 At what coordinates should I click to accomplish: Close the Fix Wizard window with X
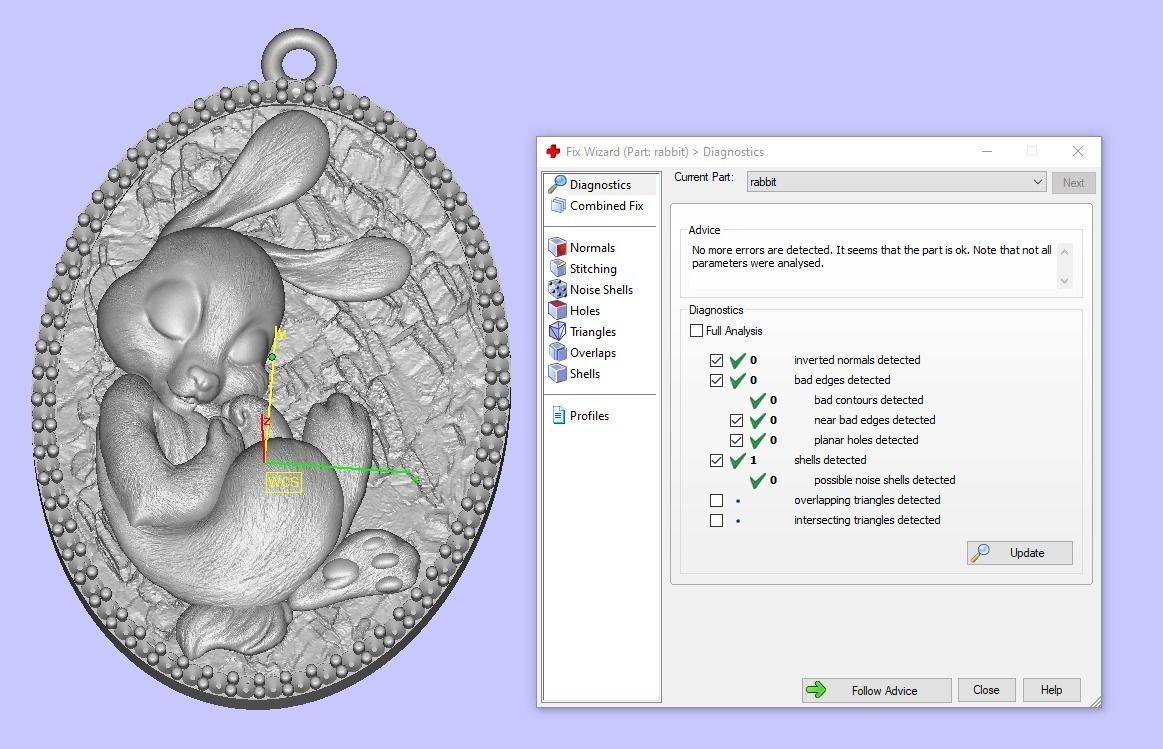(x=1078, y=151)
